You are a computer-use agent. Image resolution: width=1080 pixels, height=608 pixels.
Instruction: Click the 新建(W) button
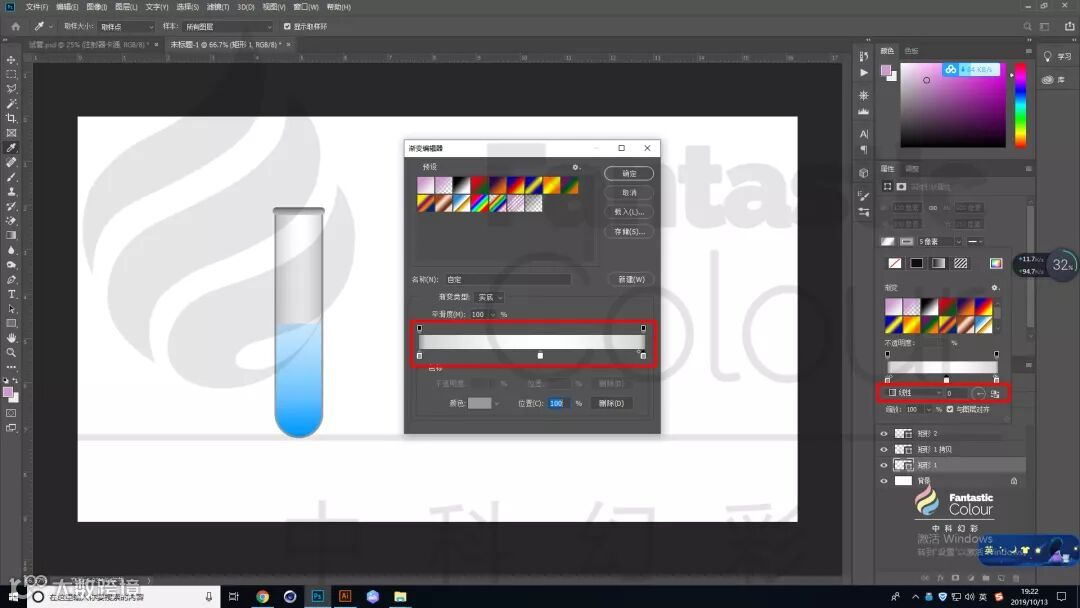point(631,280)
